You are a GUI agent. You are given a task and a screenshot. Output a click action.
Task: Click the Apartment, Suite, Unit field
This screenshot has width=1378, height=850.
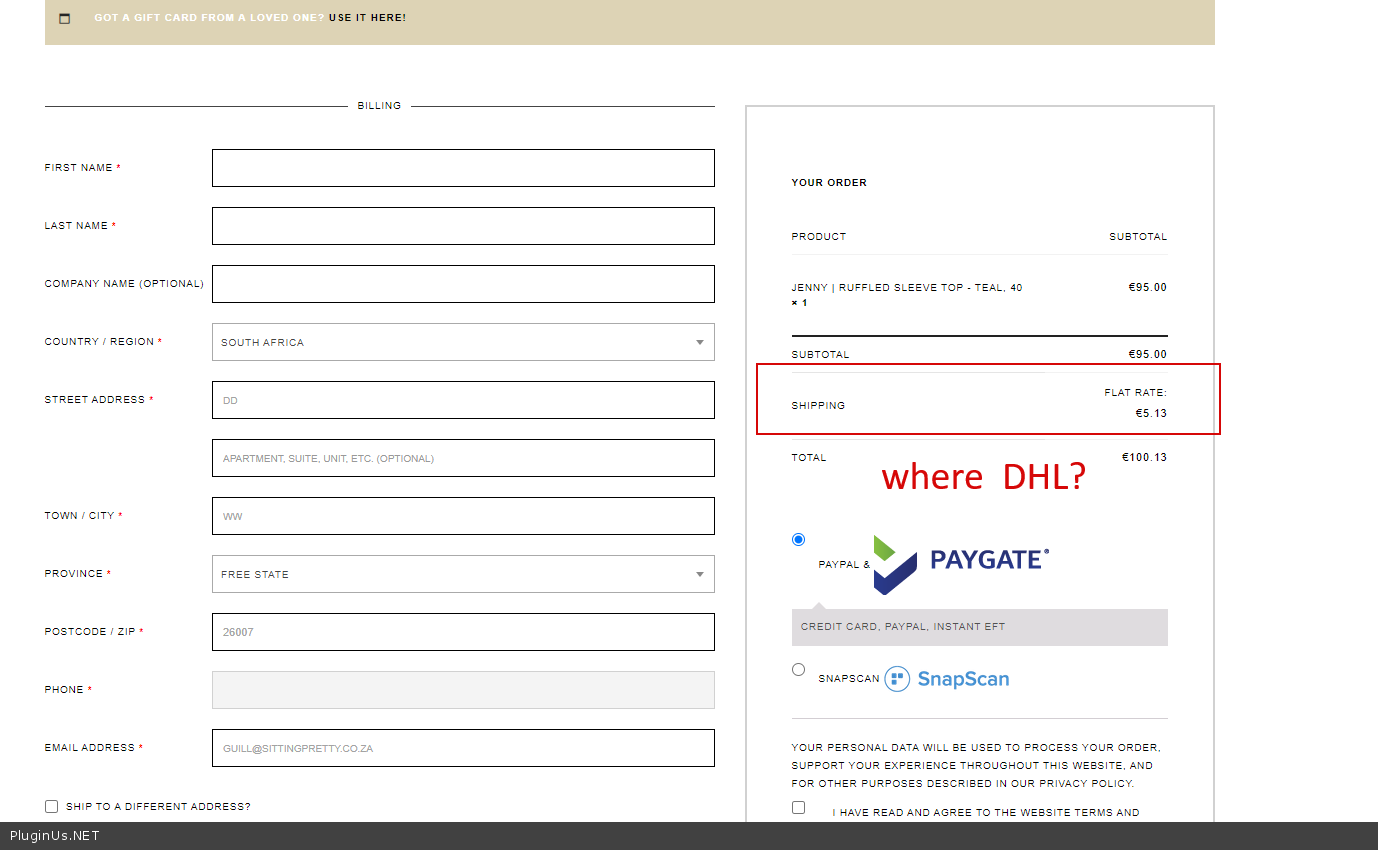point(463,458)
